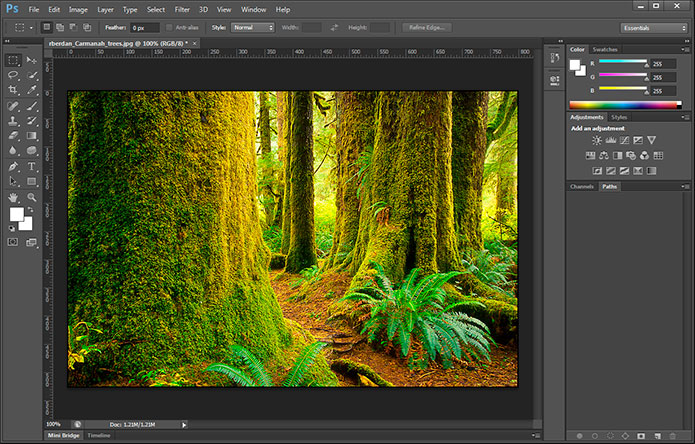This screenshot has height=444, width=695.
Task: Select the Move tool
Action: click(x=32, y=61)
